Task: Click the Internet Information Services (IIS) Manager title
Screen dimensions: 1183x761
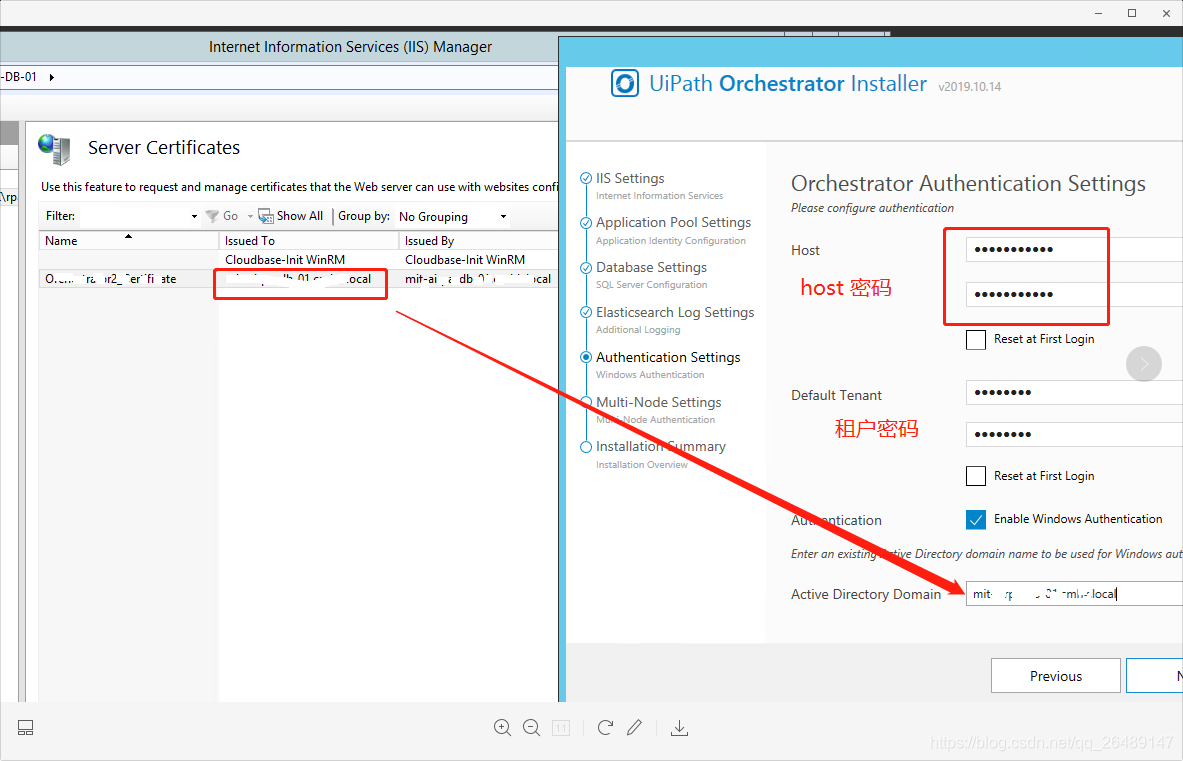Action: [350, 47]
